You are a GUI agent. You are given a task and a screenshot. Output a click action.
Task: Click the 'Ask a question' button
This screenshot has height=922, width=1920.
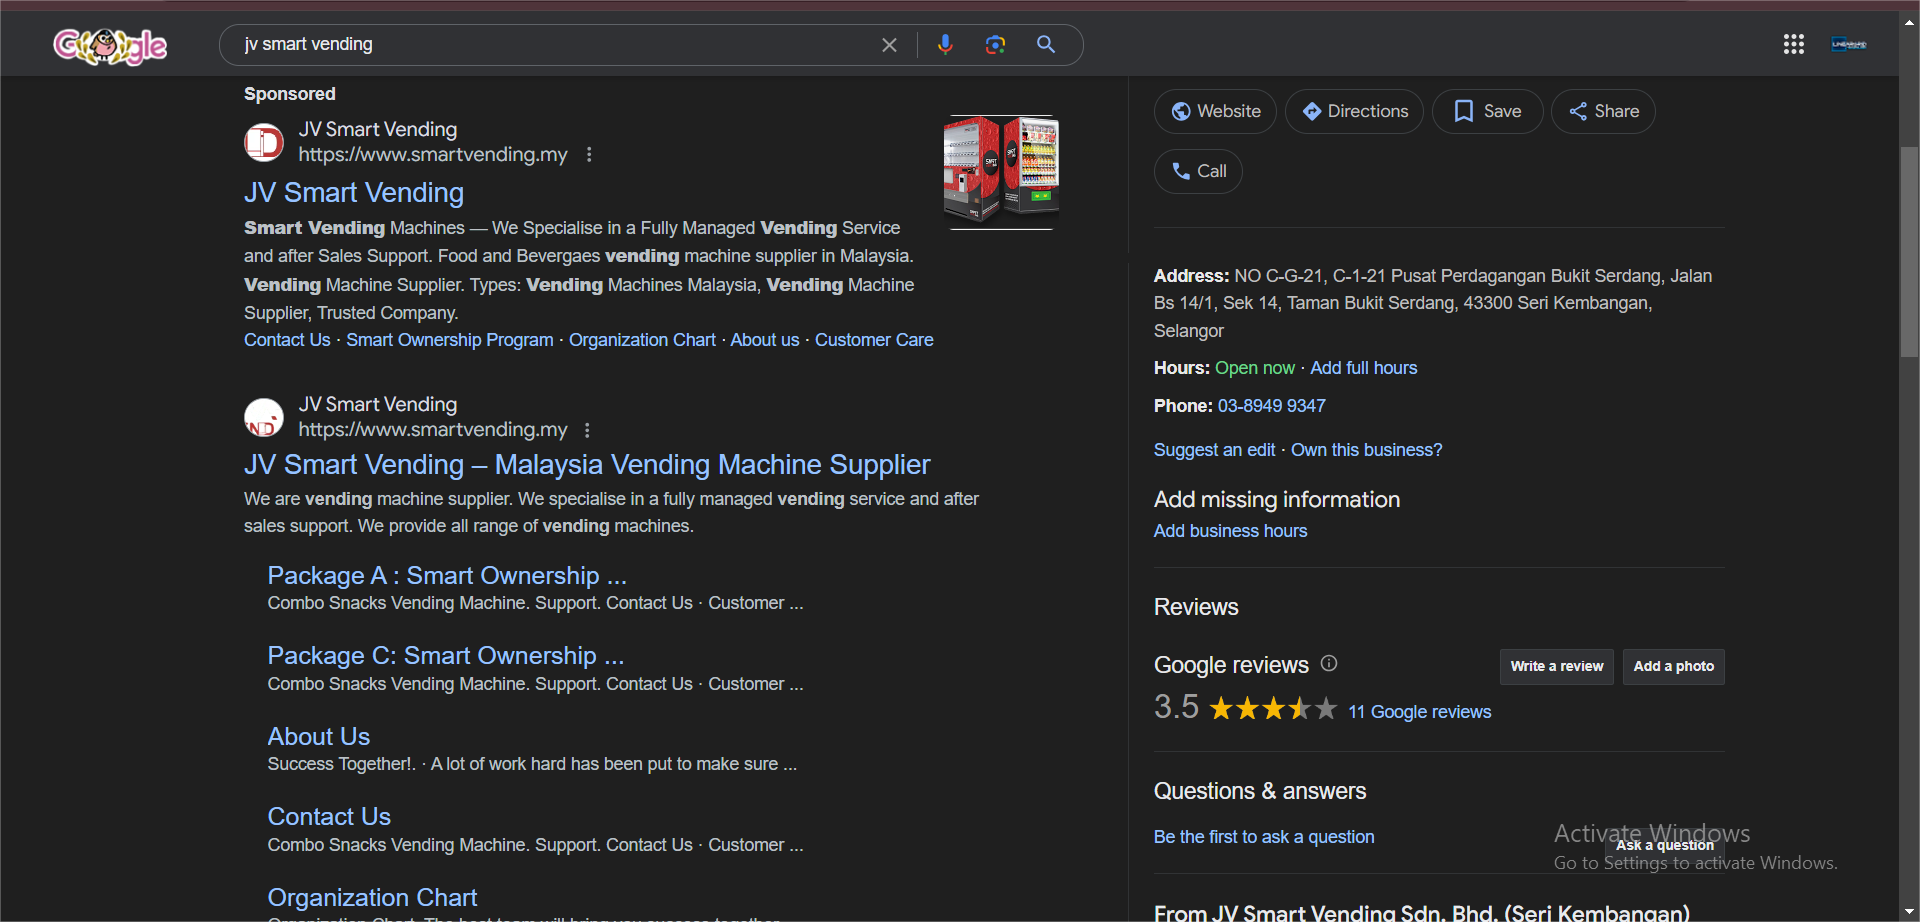tap(1665, 845)
